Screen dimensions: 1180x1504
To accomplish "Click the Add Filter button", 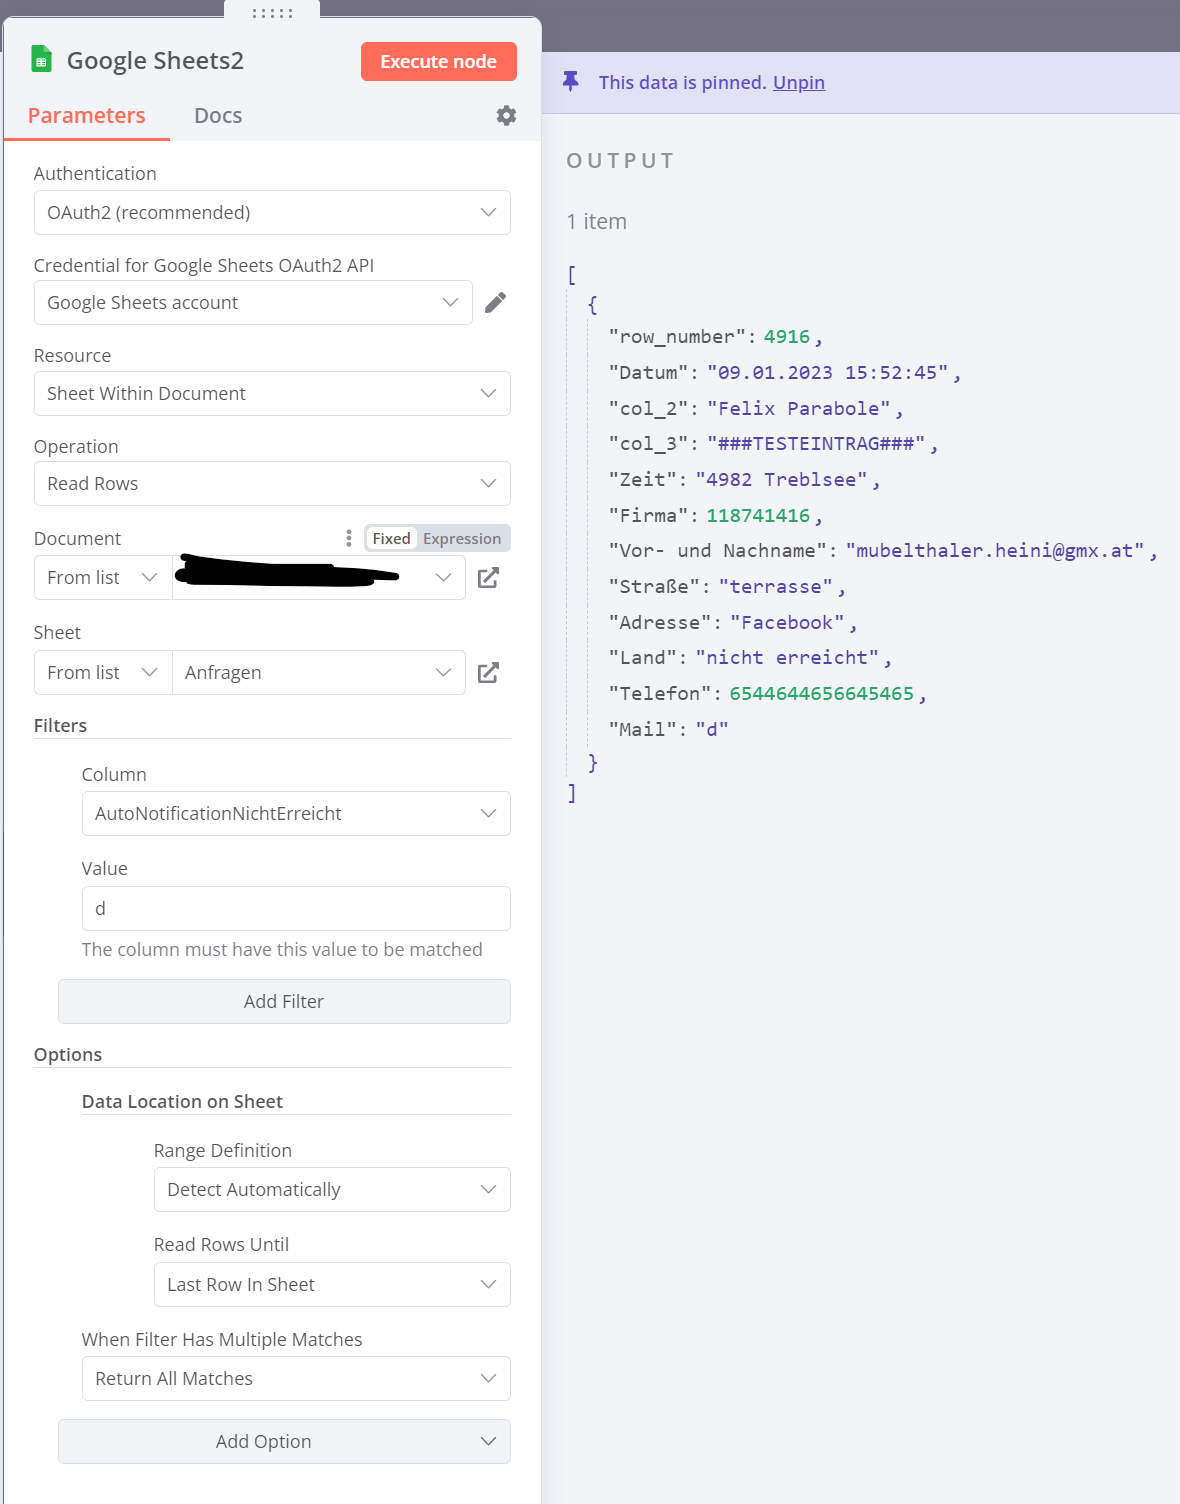I will [x=284, y=1002].
